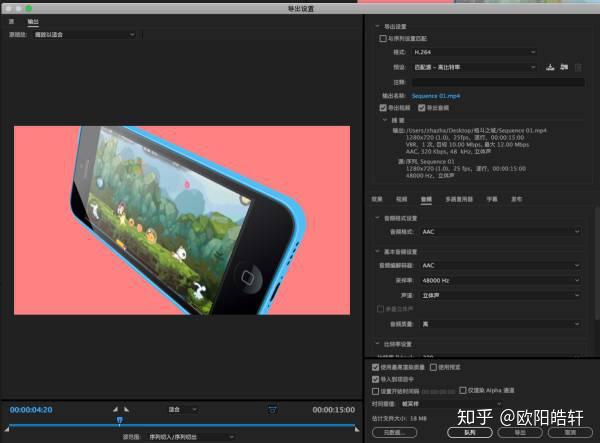Switch to the Captions tab
The height and width of the screenshot is (443, 600).
tap(492, 199)
